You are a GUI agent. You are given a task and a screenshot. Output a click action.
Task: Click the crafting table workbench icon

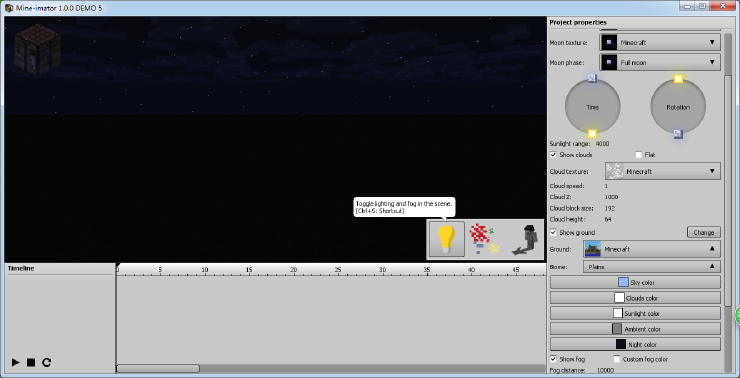coord(37,50)
